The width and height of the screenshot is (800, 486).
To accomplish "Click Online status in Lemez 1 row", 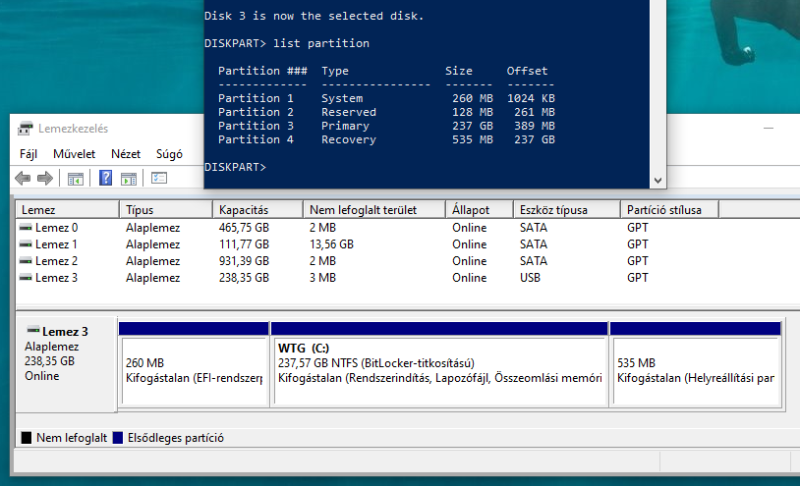I will (469, 245).
